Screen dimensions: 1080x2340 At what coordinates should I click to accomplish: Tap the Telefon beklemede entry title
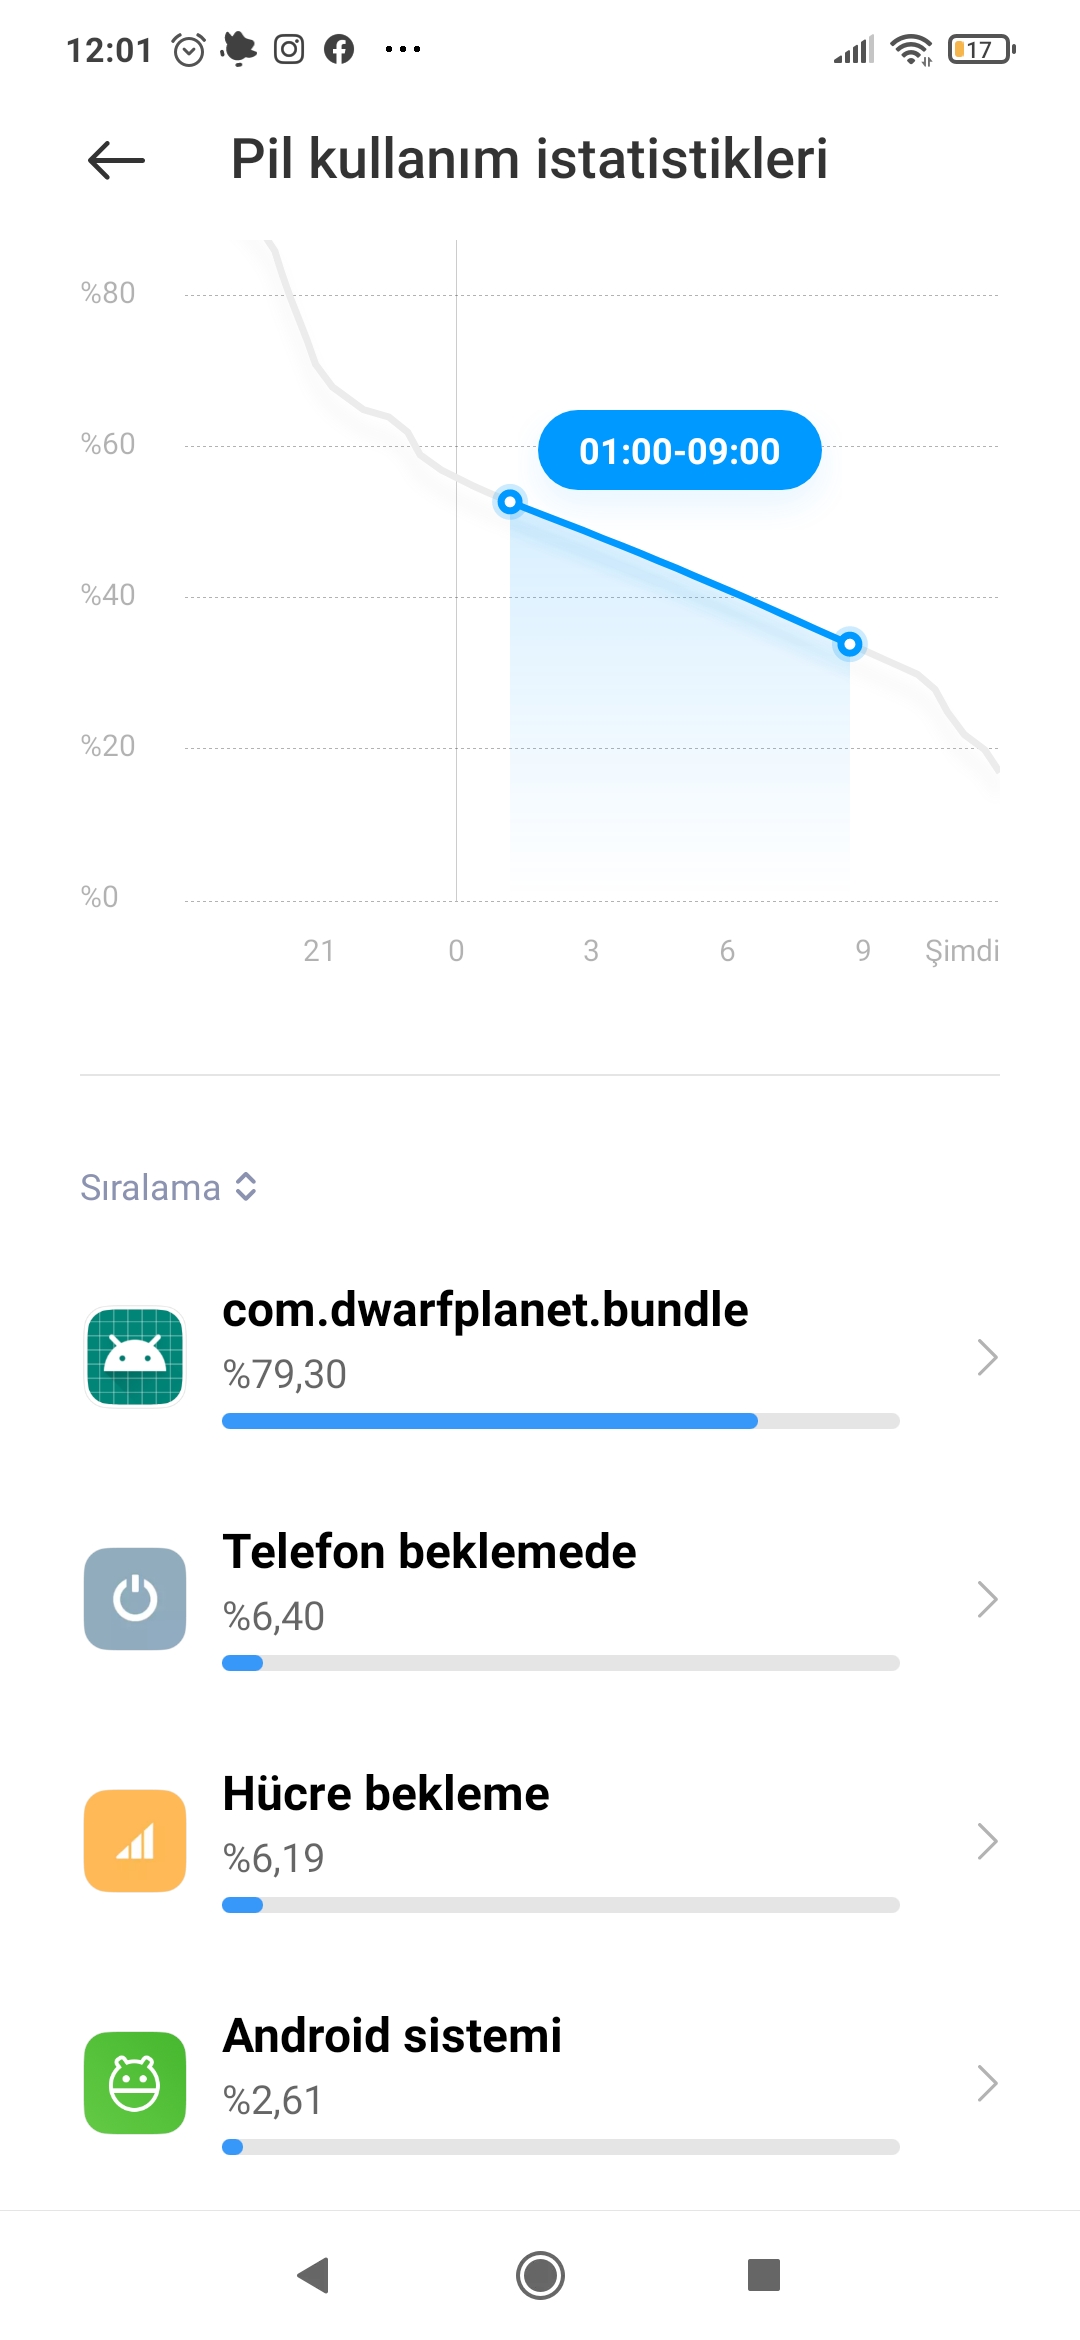(x=429, y=1551)
